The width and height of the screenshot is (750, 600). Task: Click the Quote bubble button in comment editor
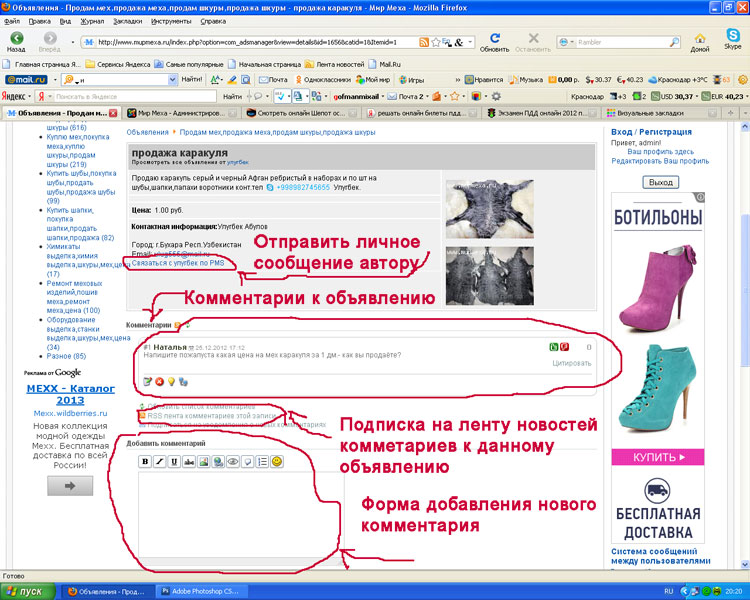(248, 461)
